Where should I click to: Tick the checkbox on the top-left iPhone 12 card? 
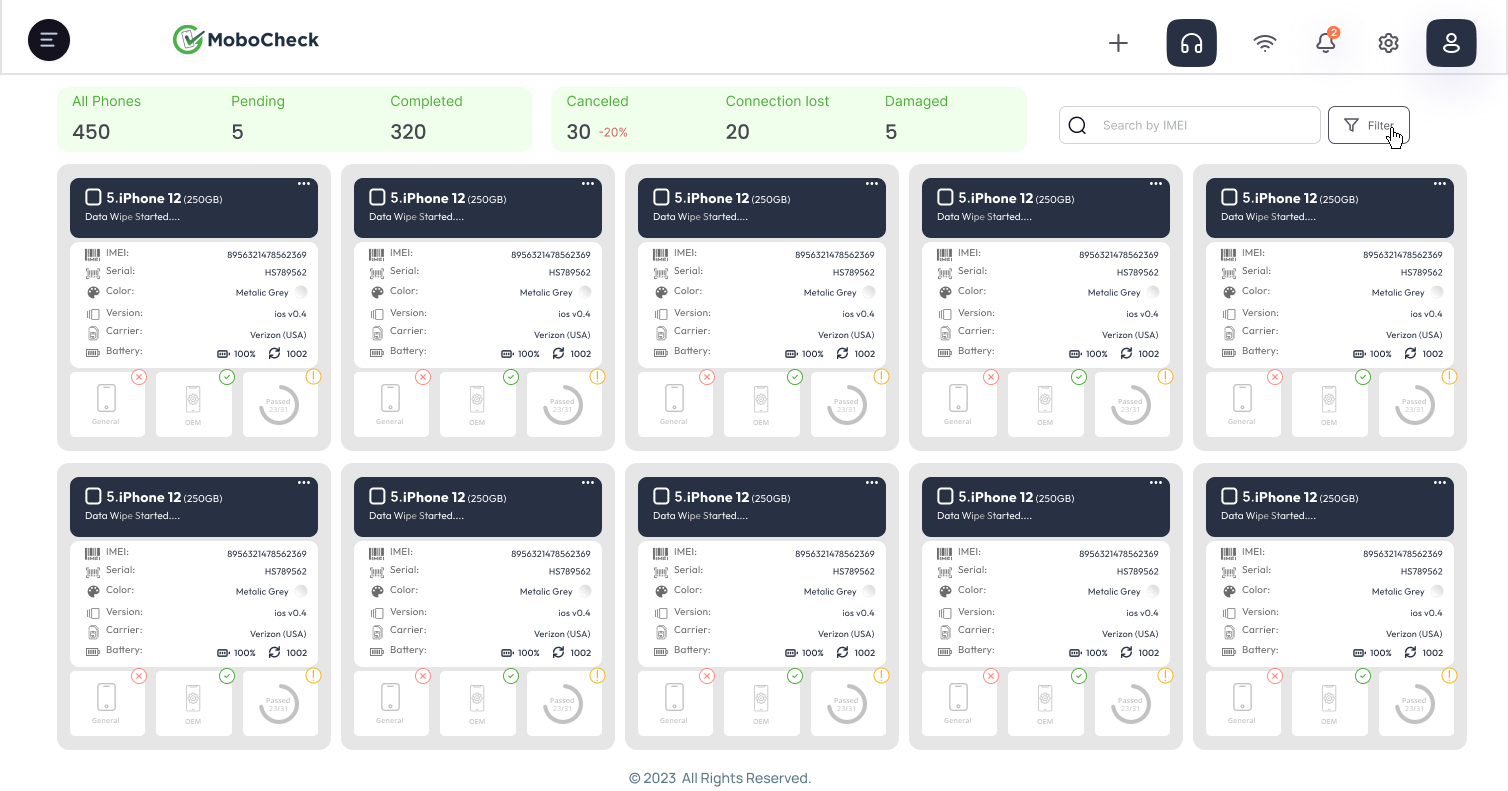click(93, 197)
